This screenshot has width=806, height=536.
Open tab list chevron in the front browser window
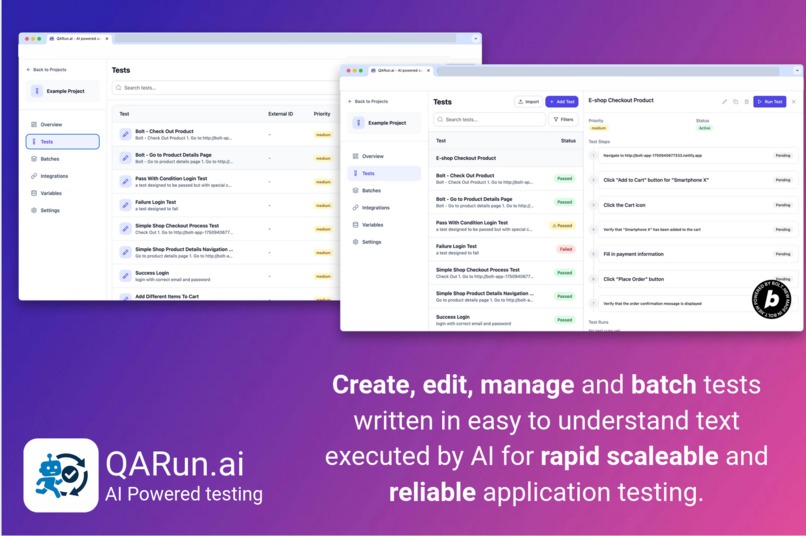coord(797,70)
